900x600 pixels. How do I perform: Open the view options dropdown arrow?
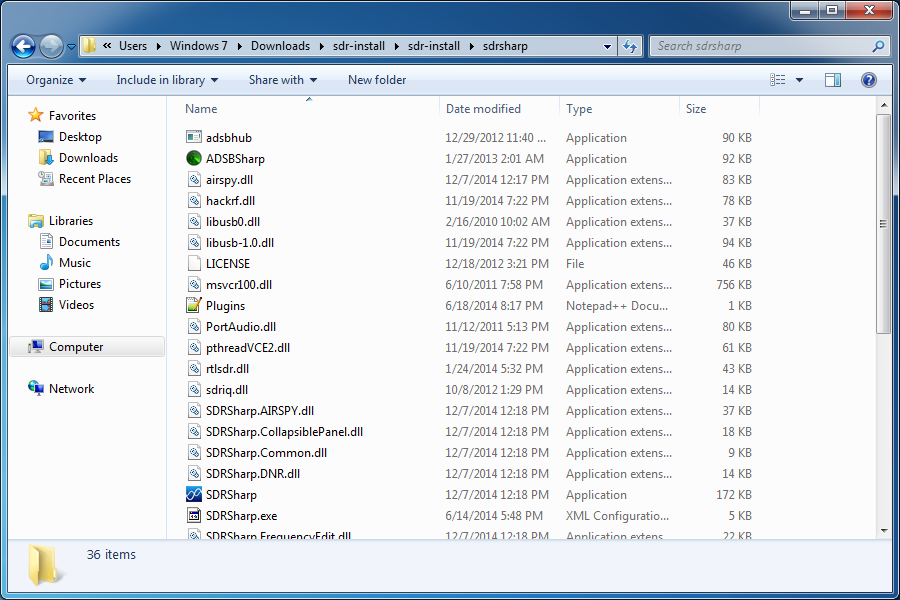click(799, 80)
